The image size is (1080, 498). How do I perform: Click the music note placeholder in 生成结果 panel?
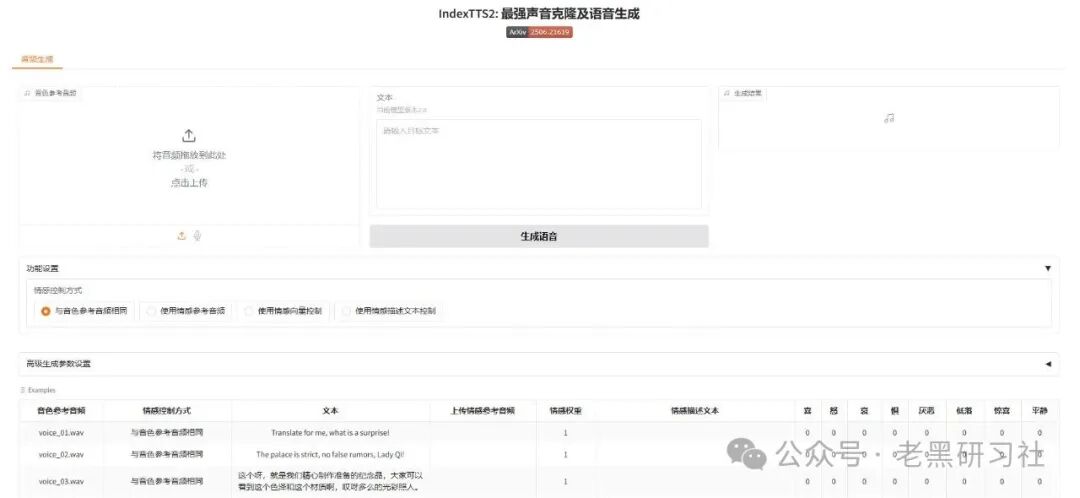[889, 118]
